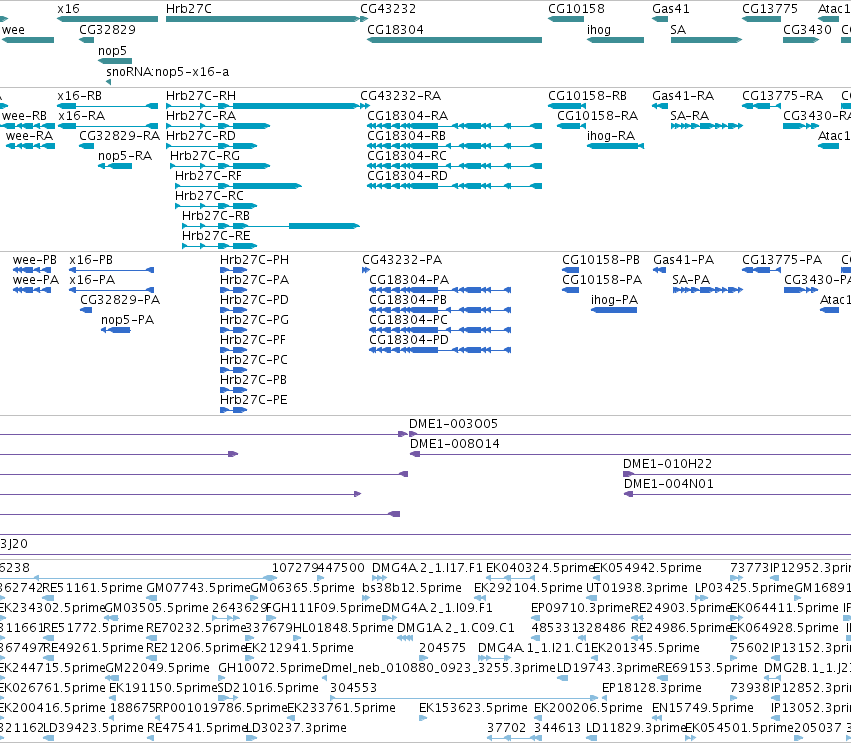Select the EK233761.5prime EST label
The width and height of the screenshot is (851, 743).
tap(341, 708)
